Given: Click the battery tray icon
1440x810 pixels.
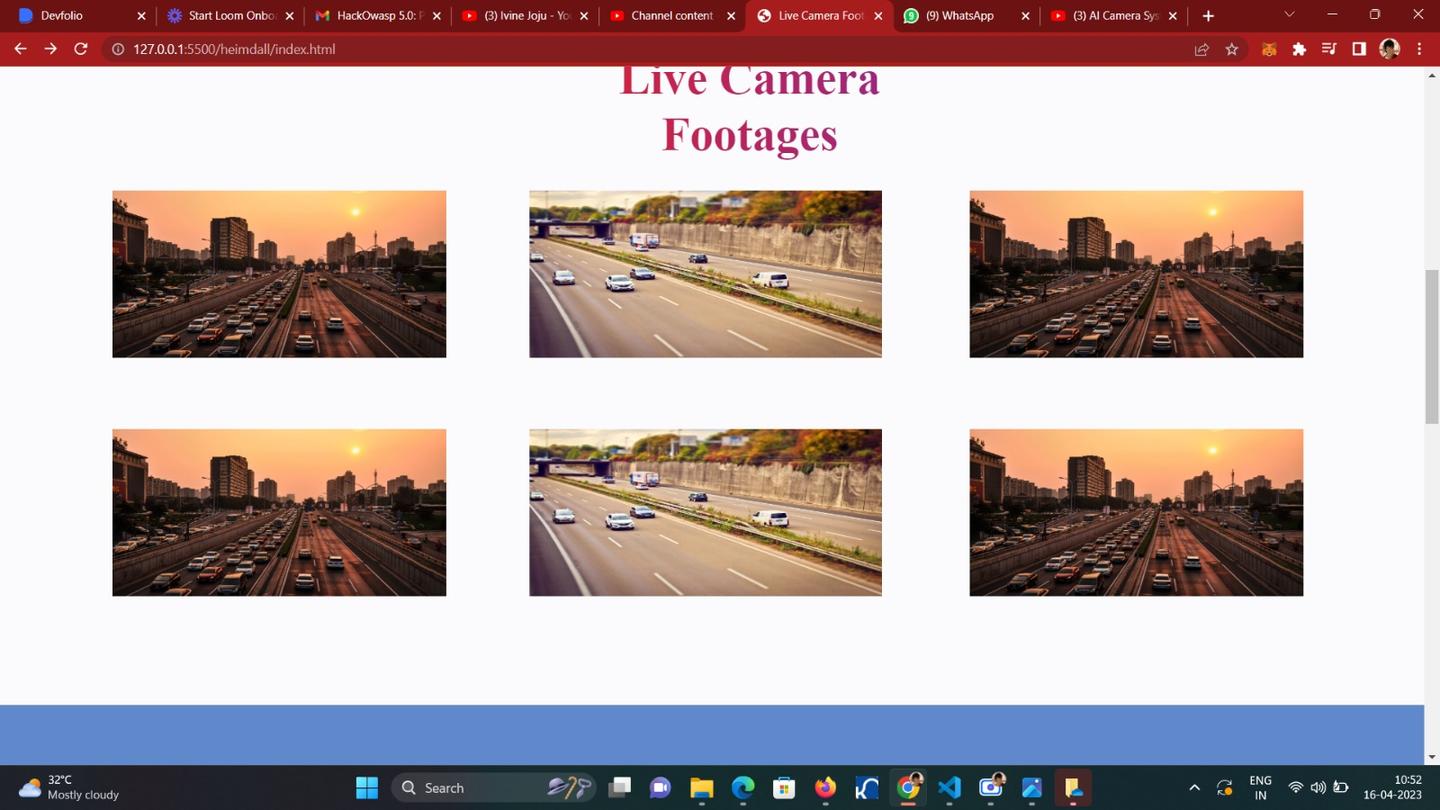Looking at the screenshot, I should tap(1341, 788).
